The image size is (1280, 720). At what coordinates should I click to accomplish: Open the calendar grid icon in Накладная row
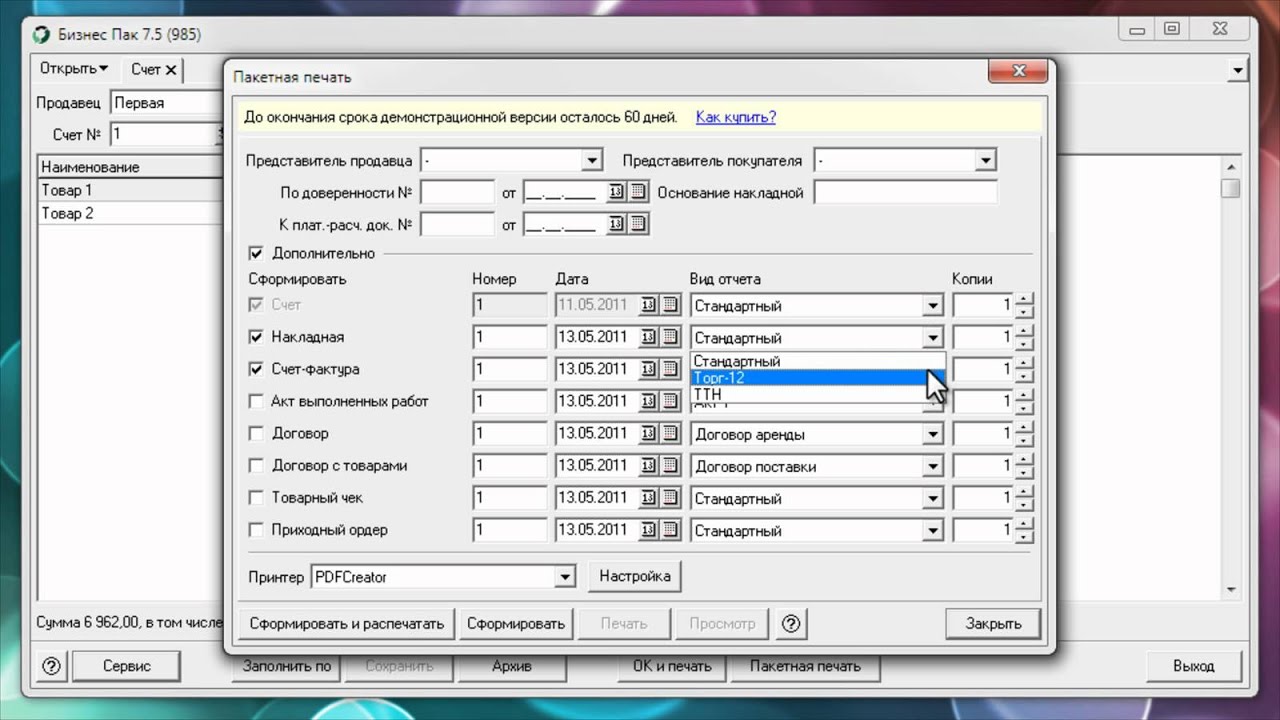[669, 337]
